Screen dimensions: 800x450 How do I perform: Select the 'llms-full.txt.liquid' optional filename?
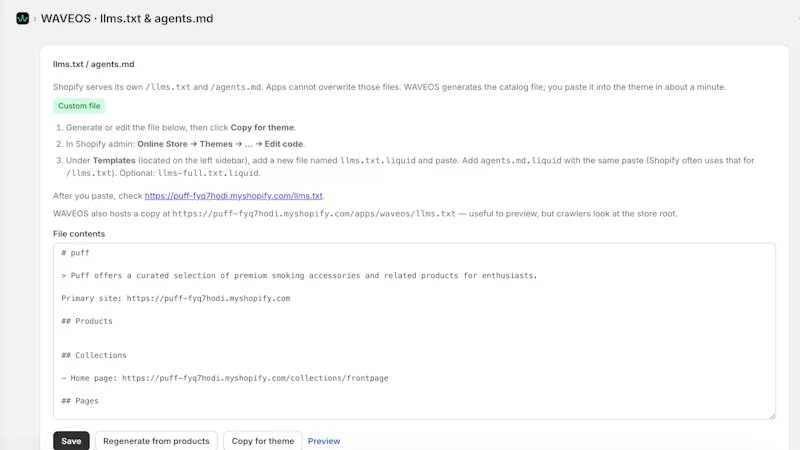point(208,173)
